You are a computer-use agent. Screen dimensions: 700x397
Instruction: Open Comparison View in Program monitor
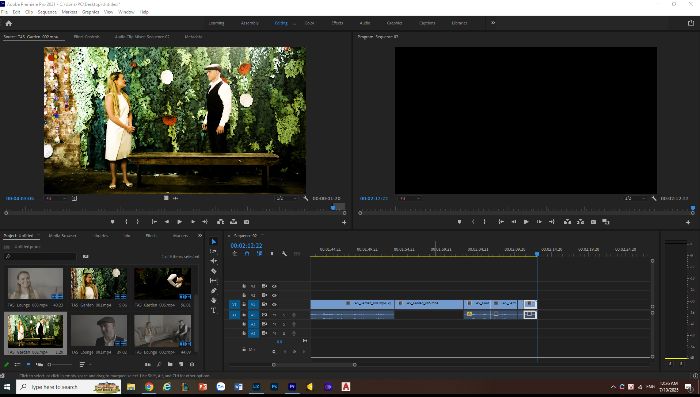pyautogui.click(x=606, y=221)
